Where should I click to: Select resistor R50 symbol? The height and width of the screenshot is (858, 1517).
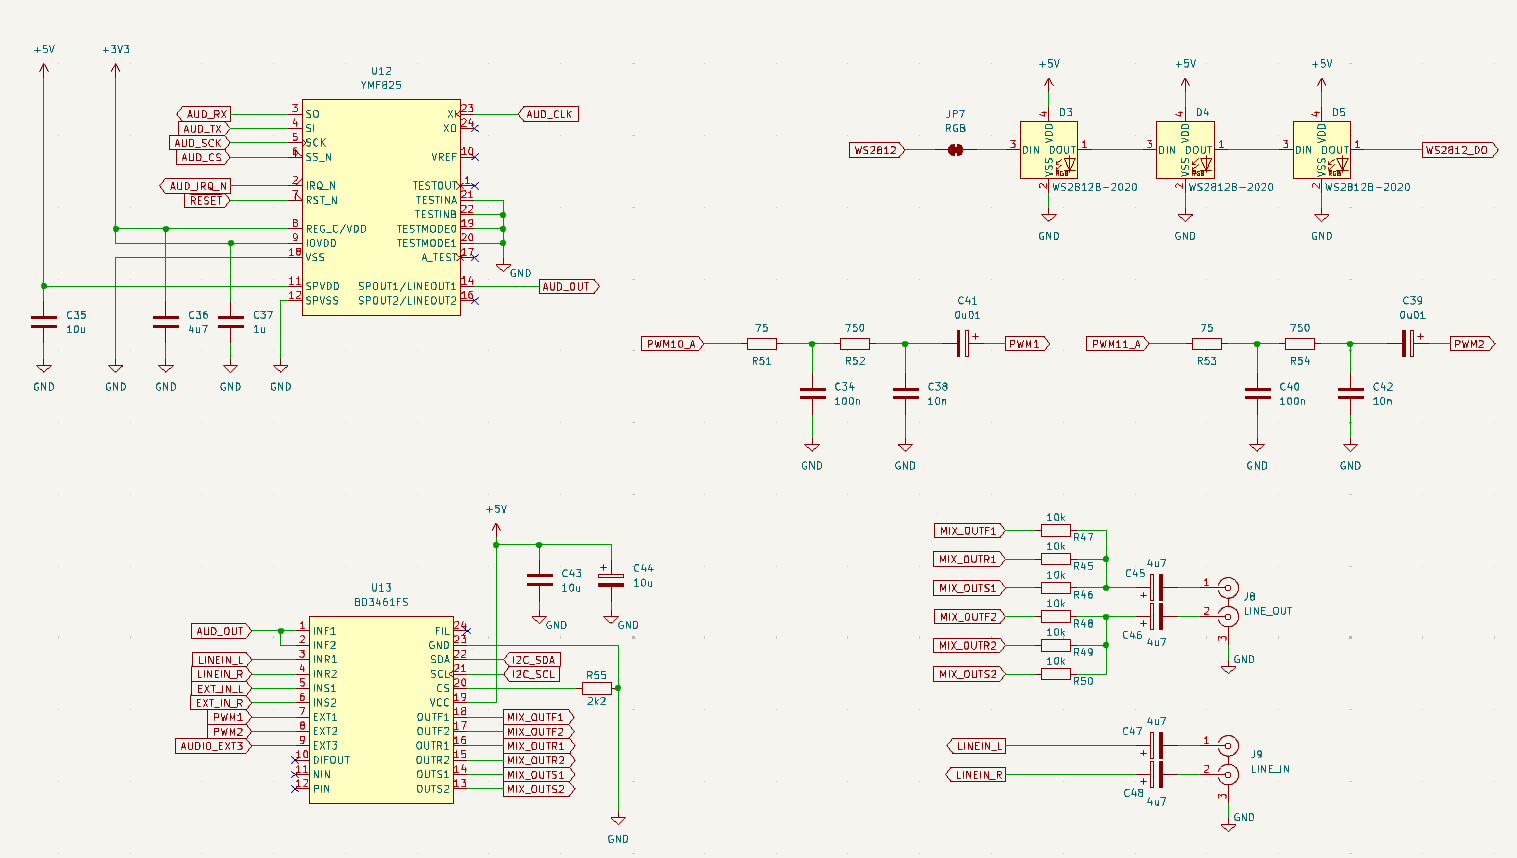pyautogui.click(x=1056, y=674)
